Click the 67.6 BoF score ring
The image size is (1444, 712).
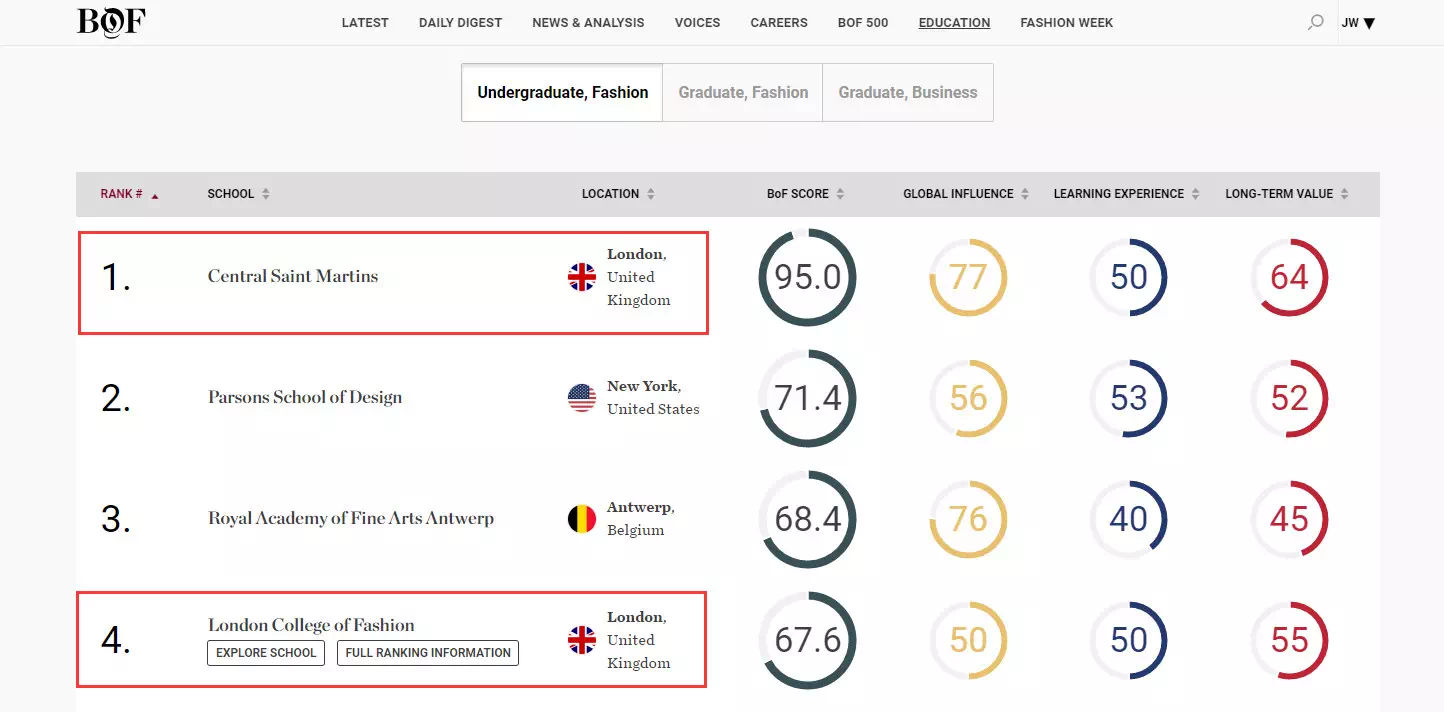tap(808, 640)
